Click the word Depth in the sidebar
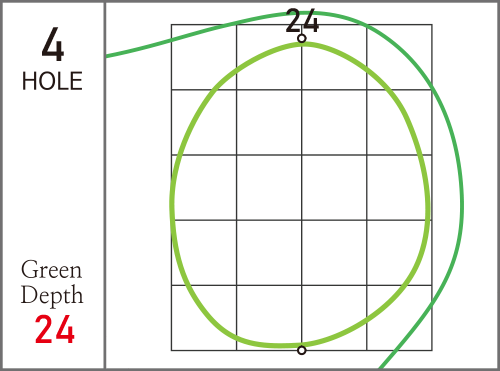 52,295
